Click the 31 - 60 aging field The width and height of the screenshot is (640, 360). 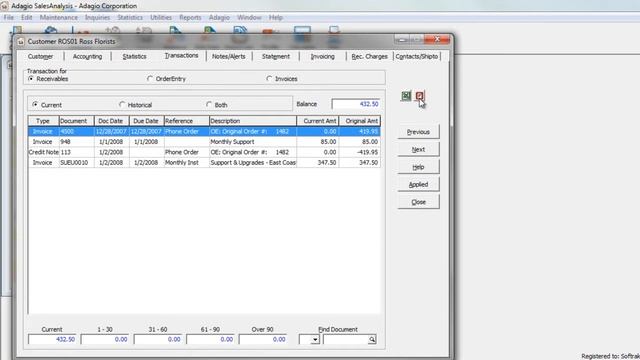coord(158,340)
